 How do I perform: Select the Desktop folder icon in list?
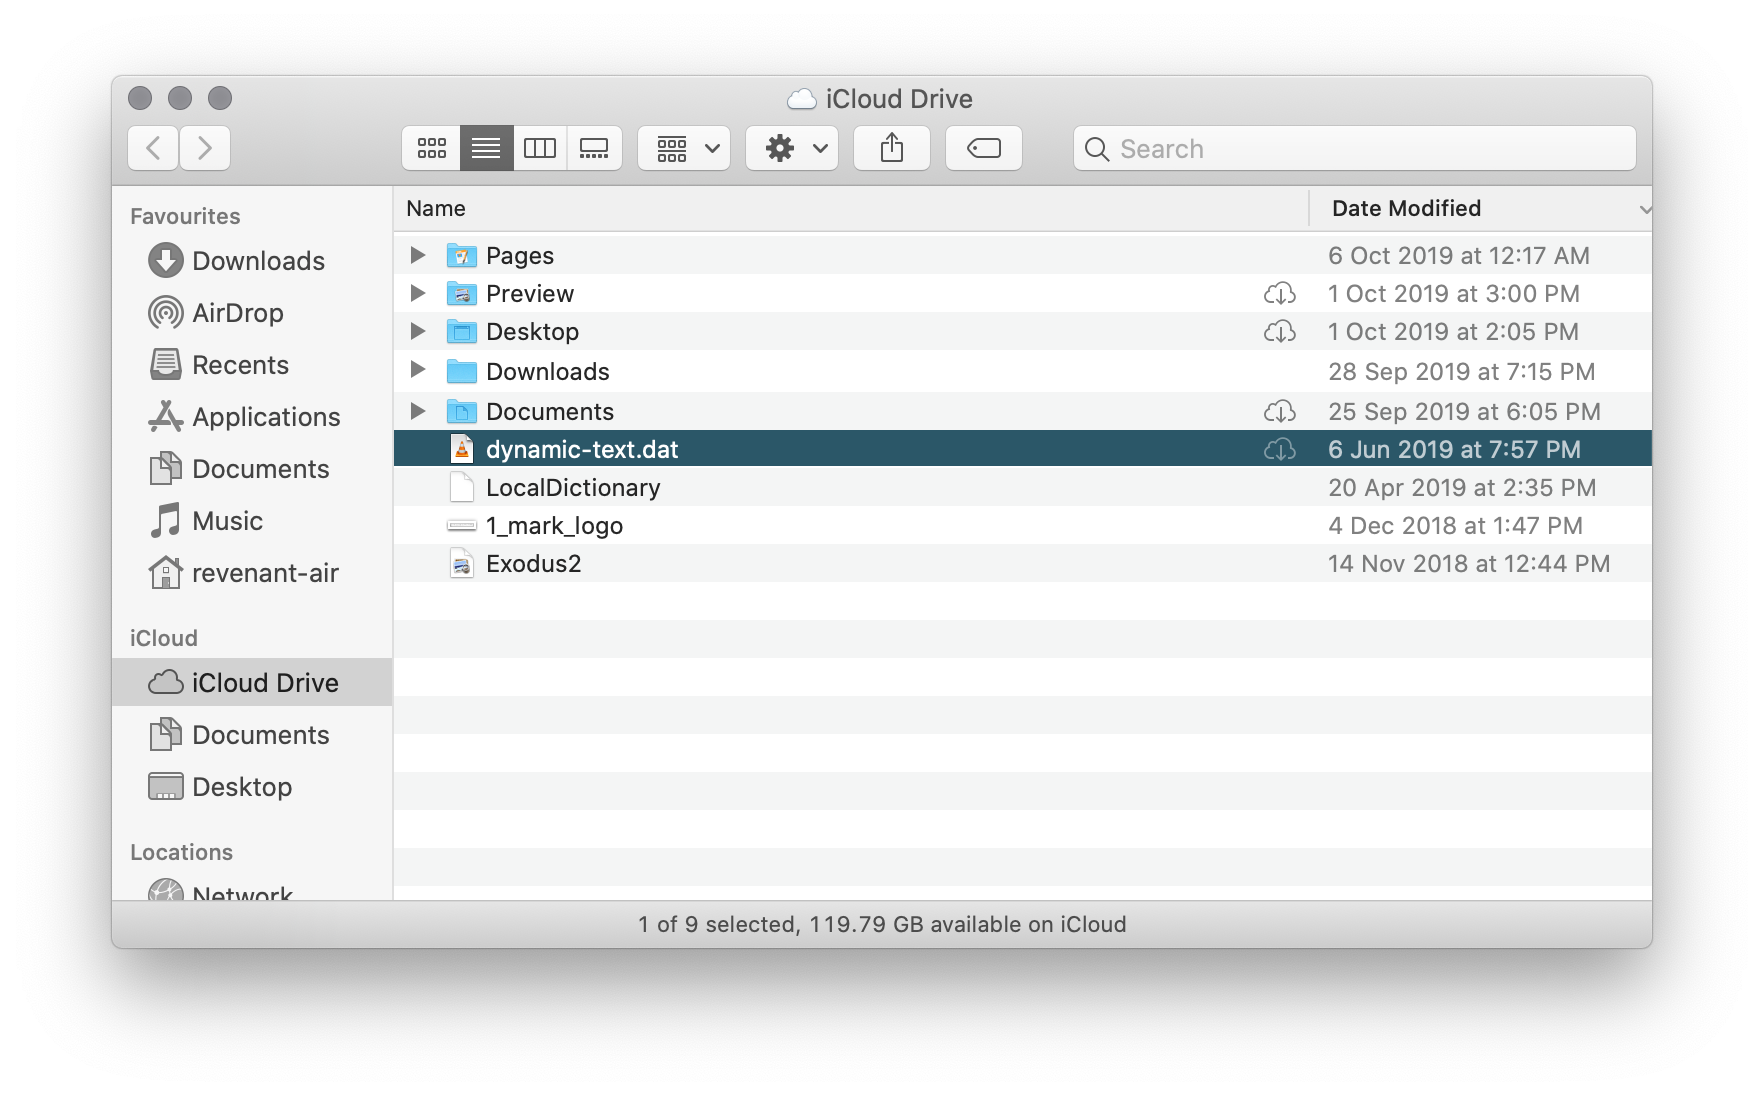coord(461,332)
